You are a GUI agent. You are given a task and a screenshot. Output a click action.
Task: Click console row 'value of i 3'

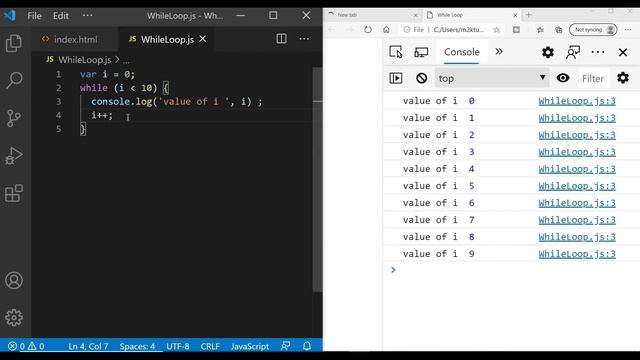tap(510, 152)
